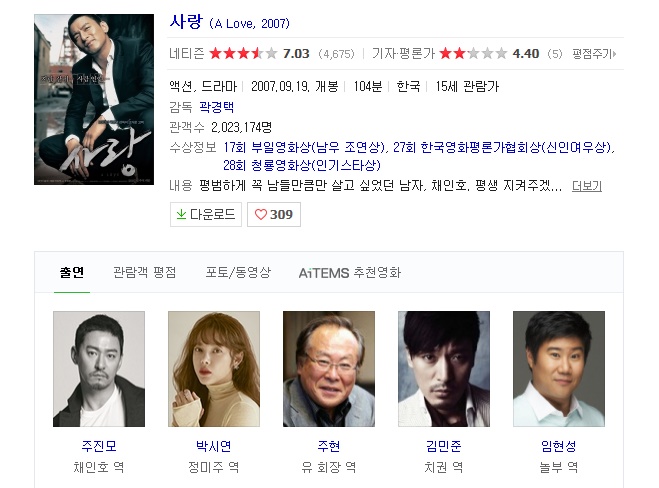Open the AiTEMS 추천영화 tab
The image size is (659, 488).
point(350,273)
